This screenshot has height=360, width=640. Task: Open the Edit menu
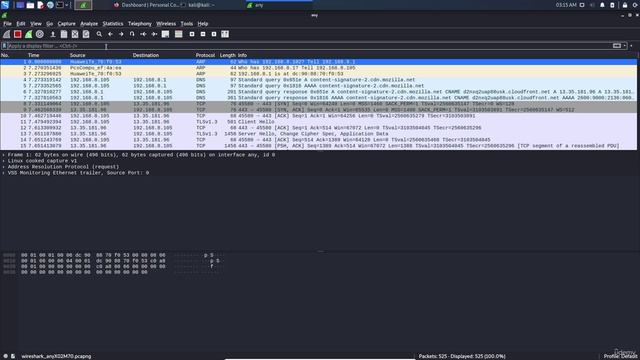(21, 24)
